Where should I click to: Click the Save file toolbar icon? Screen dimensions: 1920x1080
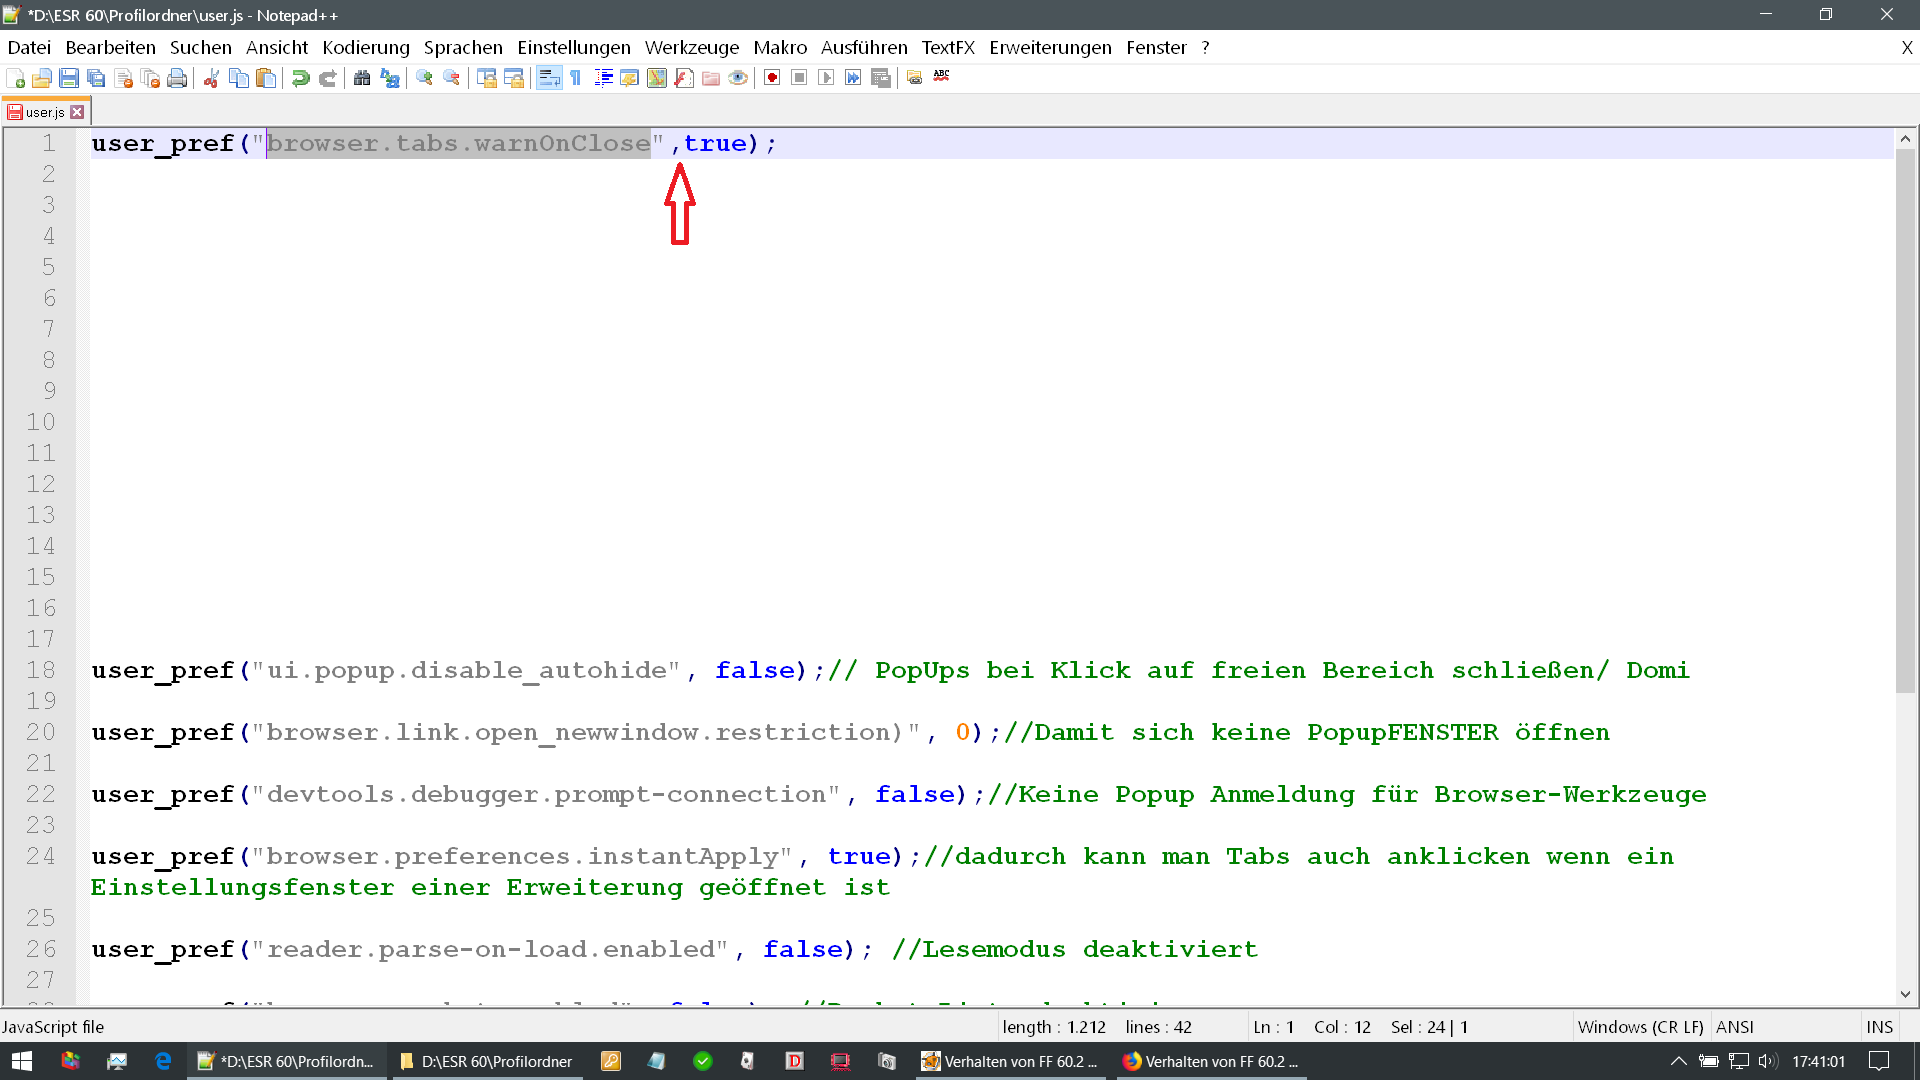[x=69, y=78]
